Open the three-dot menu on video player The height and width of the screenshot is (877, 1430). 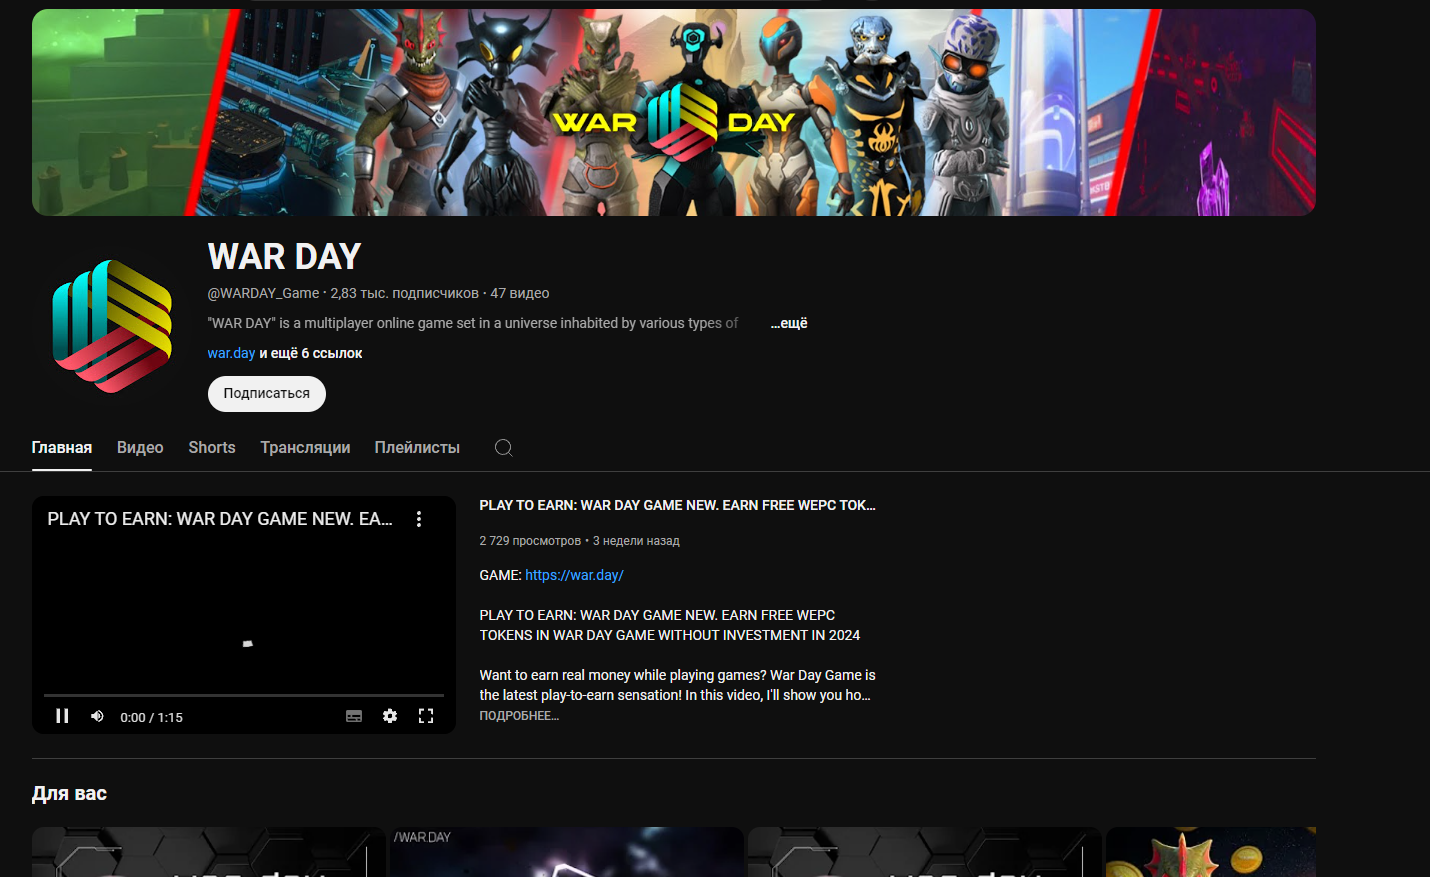tap(419, 519)
